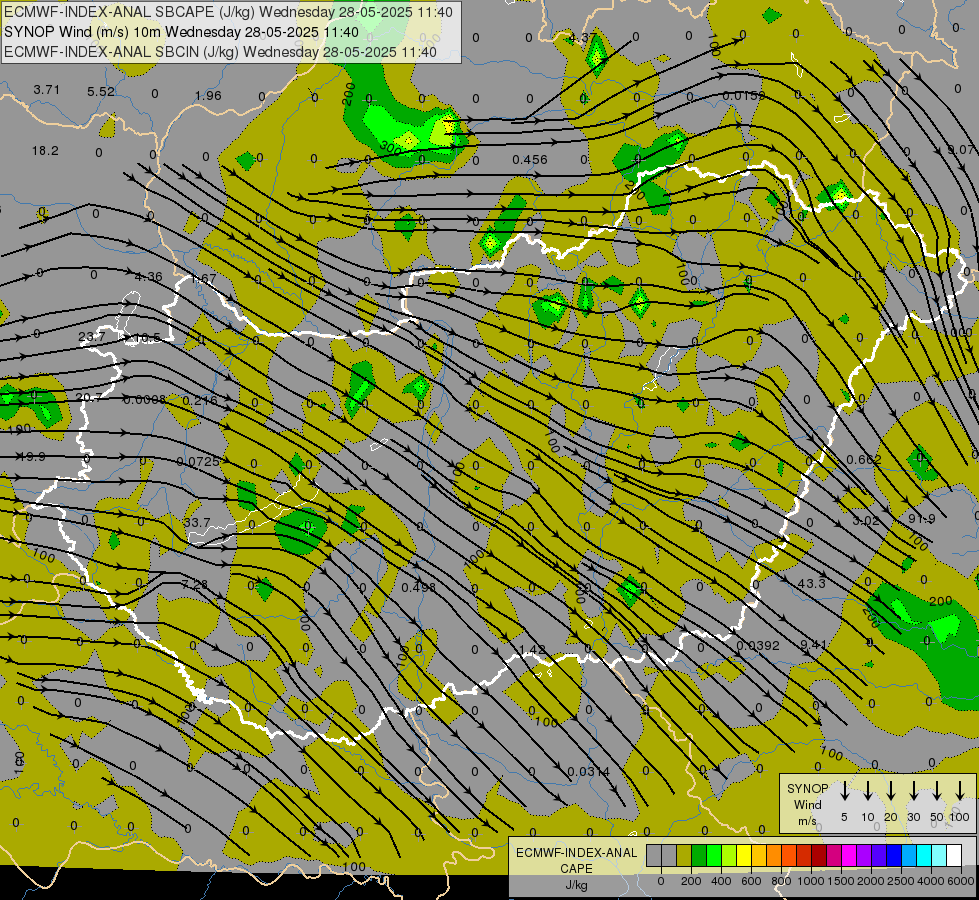
Task: Click the map value 0.0314
Action: (x=589, y=772)
